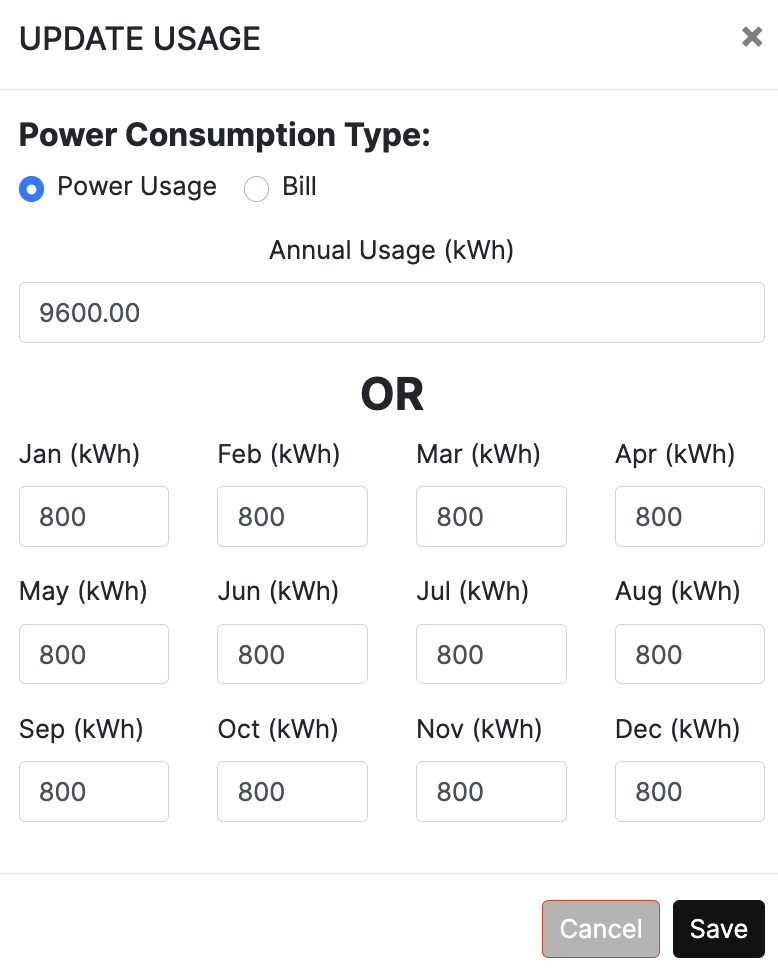Click the Oct (kWh) input
778x978 pixels.
[293, 792]
